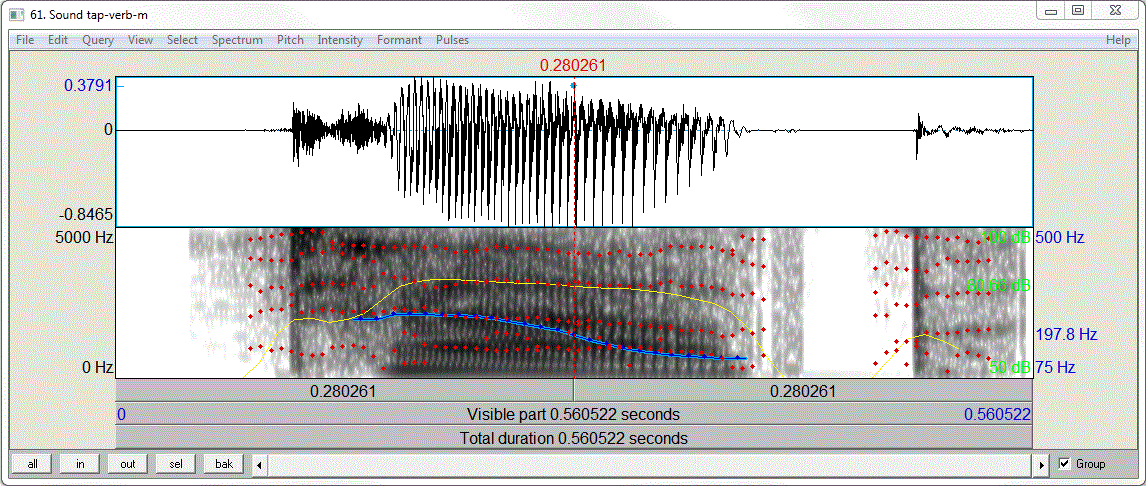Viewport: 1146px width, 486px height.
Task: Open the View menu
Action: tap(140, 40)
